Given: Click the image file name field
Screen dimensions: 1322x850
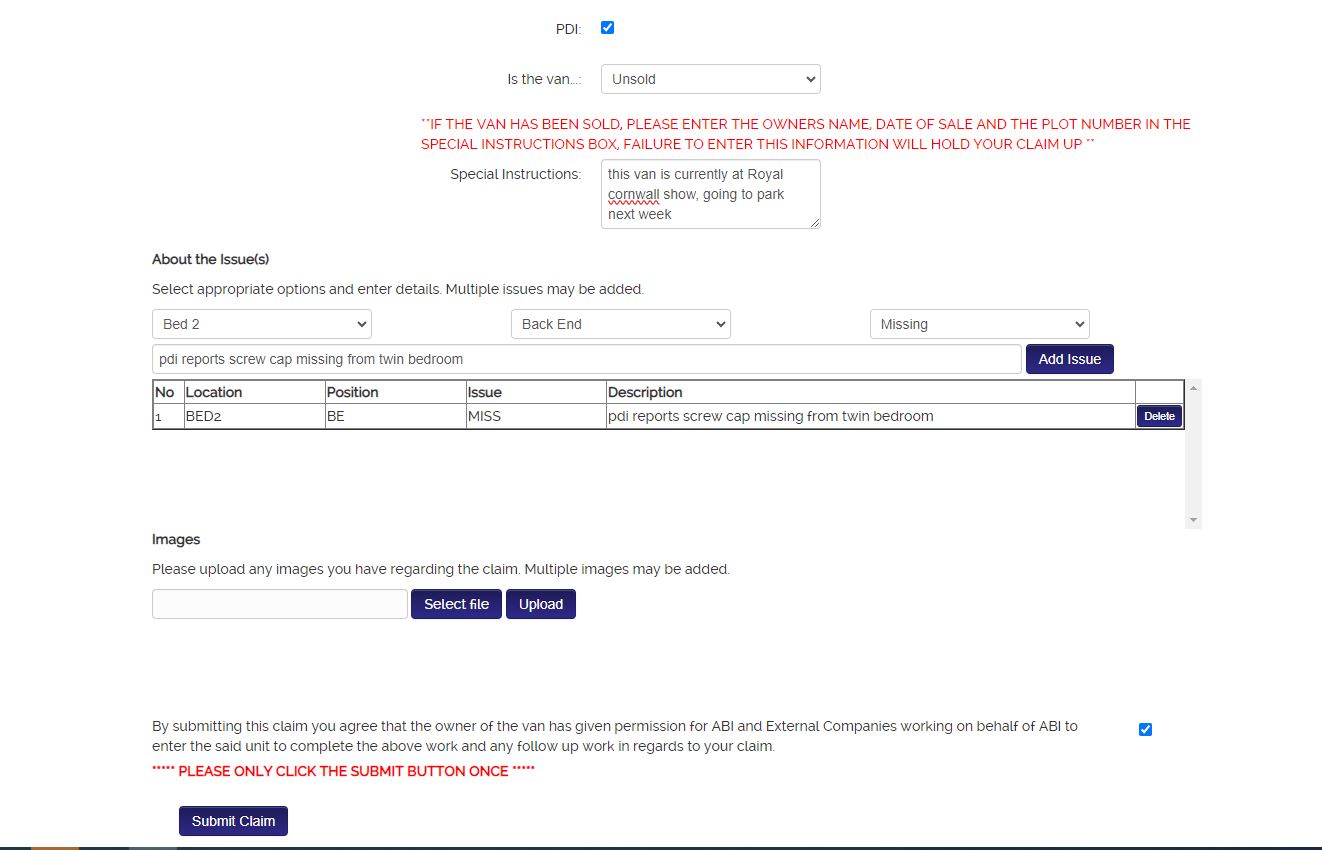Looking at the screenshot, I should 280,604.
